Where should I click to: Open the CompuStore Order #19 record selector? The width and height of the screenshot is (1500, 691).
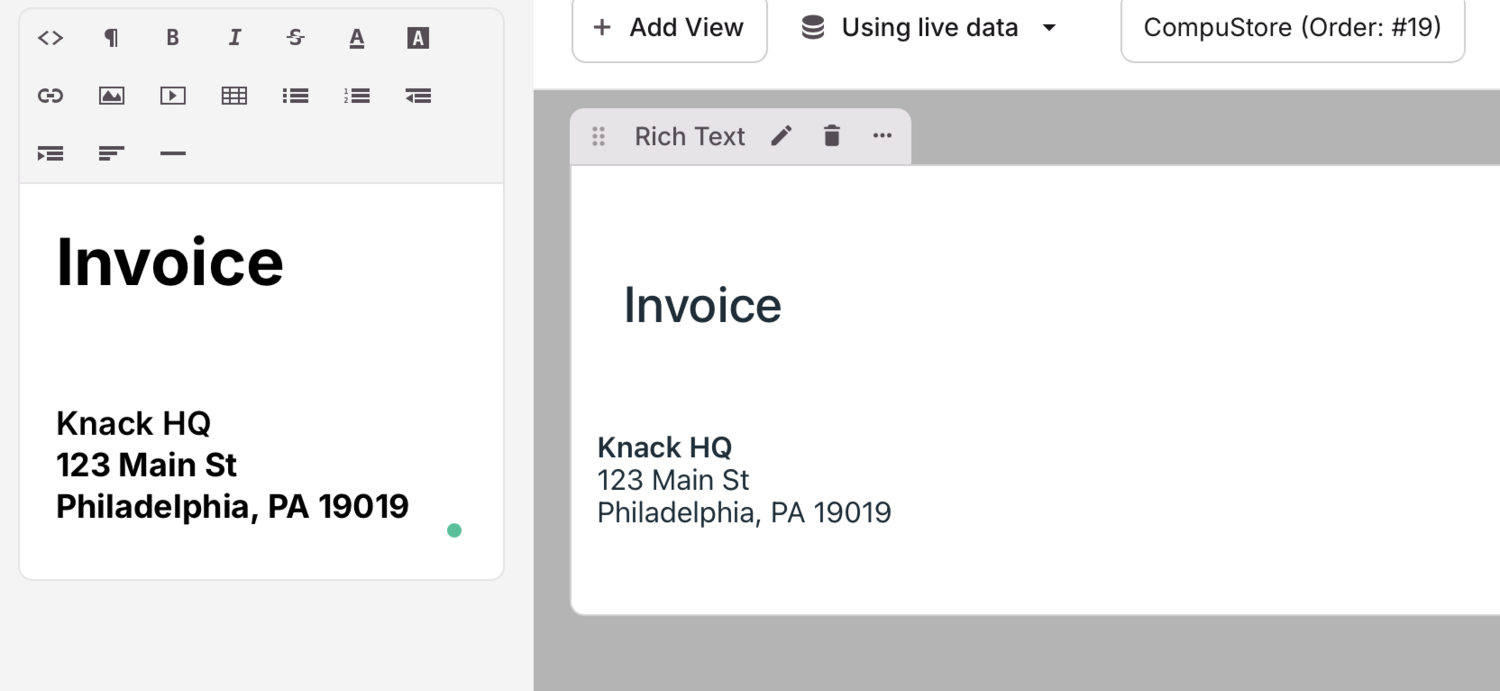click(x=1291, y=27)
